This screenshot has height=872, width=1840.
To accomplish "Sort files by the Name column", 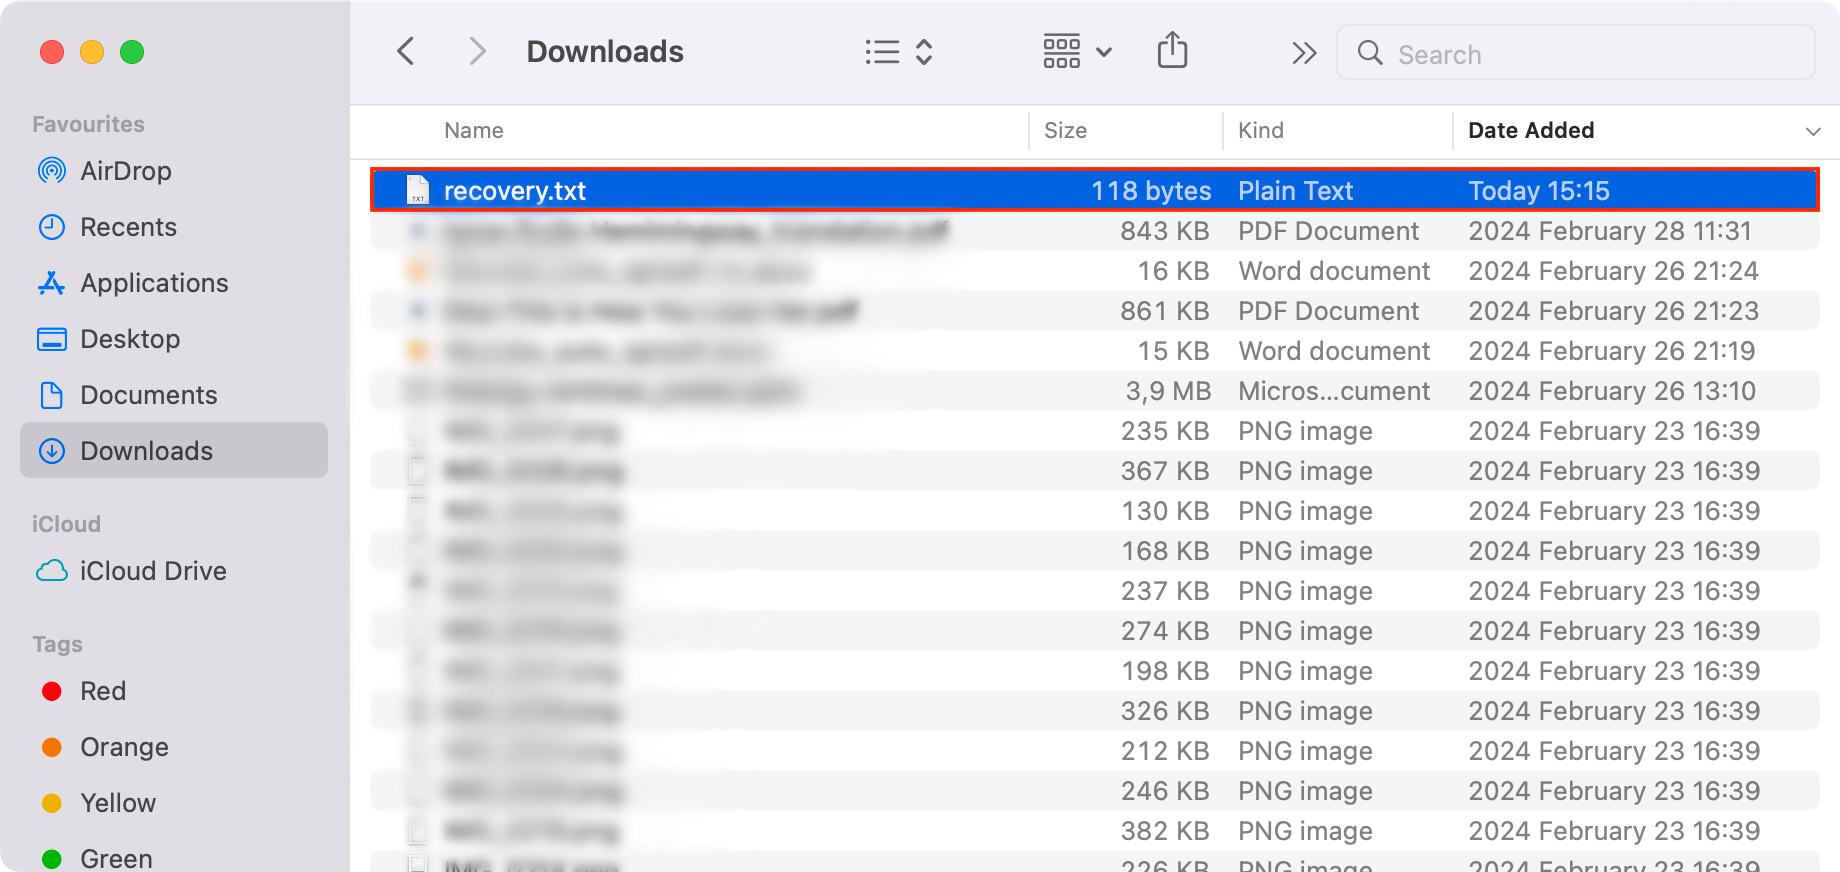I will 474,131.
